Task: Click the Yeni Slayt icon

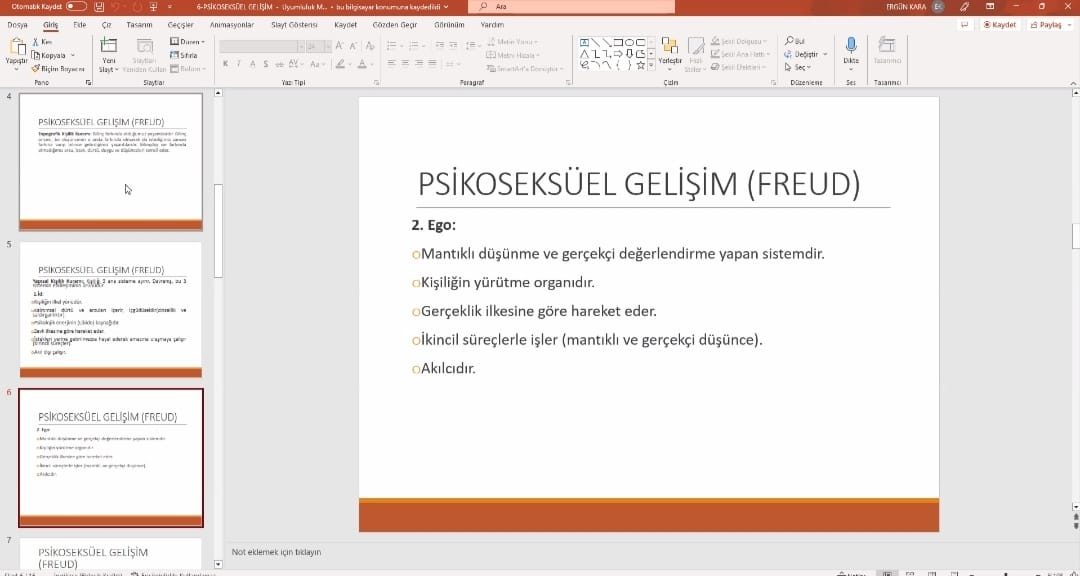Action: pos(109,46)
